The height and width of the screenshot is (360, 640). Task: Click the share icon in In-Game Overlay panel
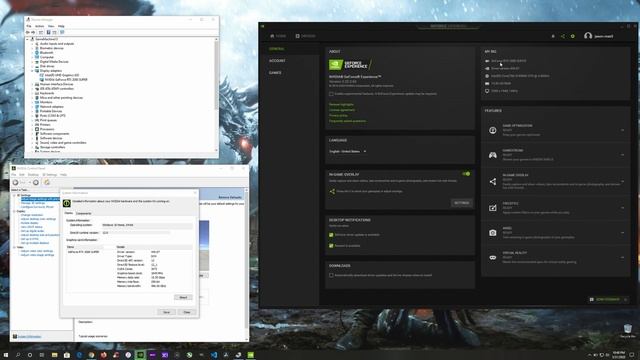tap(332, 191)
